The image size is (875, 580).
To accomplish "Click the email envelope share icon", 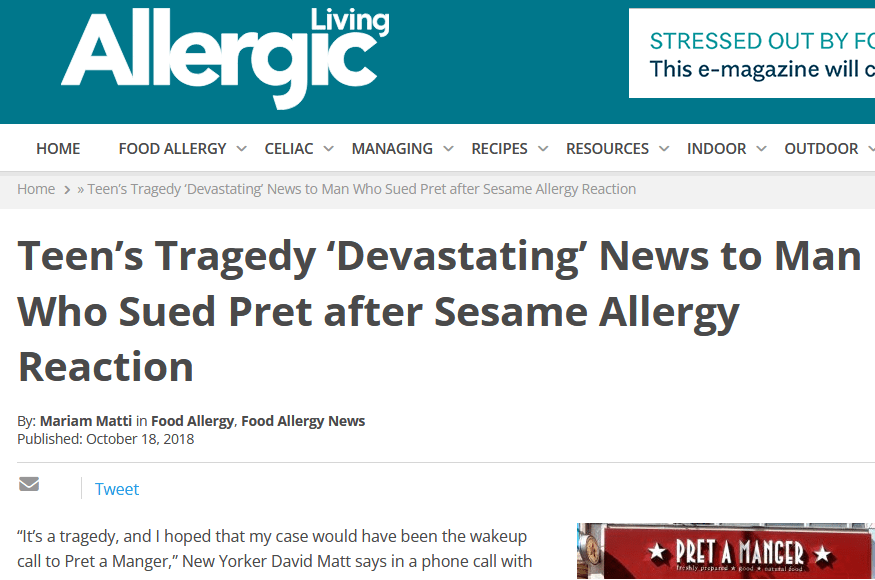I will 29,485.
